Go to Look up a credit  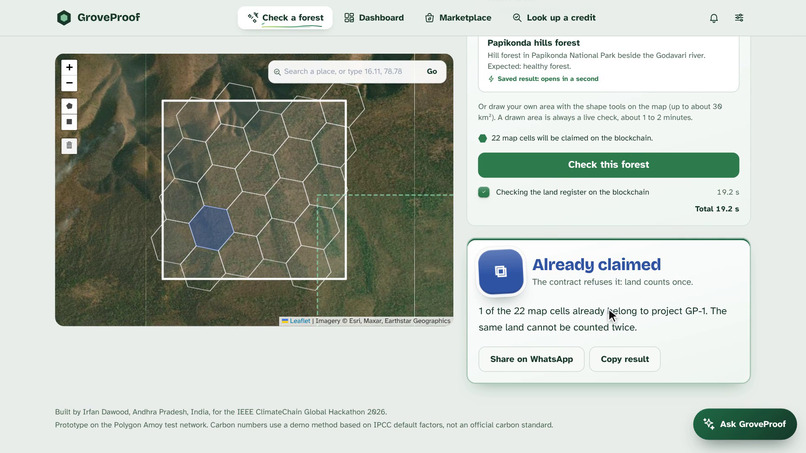click(554, 17)
